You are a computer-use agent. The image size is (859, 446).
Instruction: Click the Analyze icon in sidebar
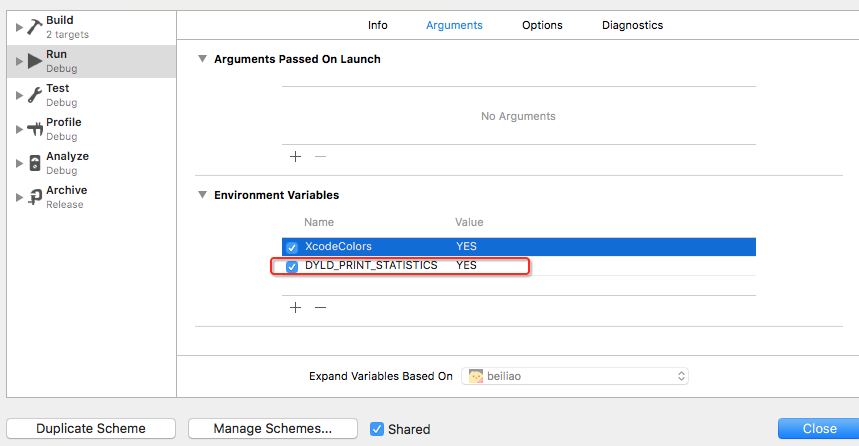35,163
